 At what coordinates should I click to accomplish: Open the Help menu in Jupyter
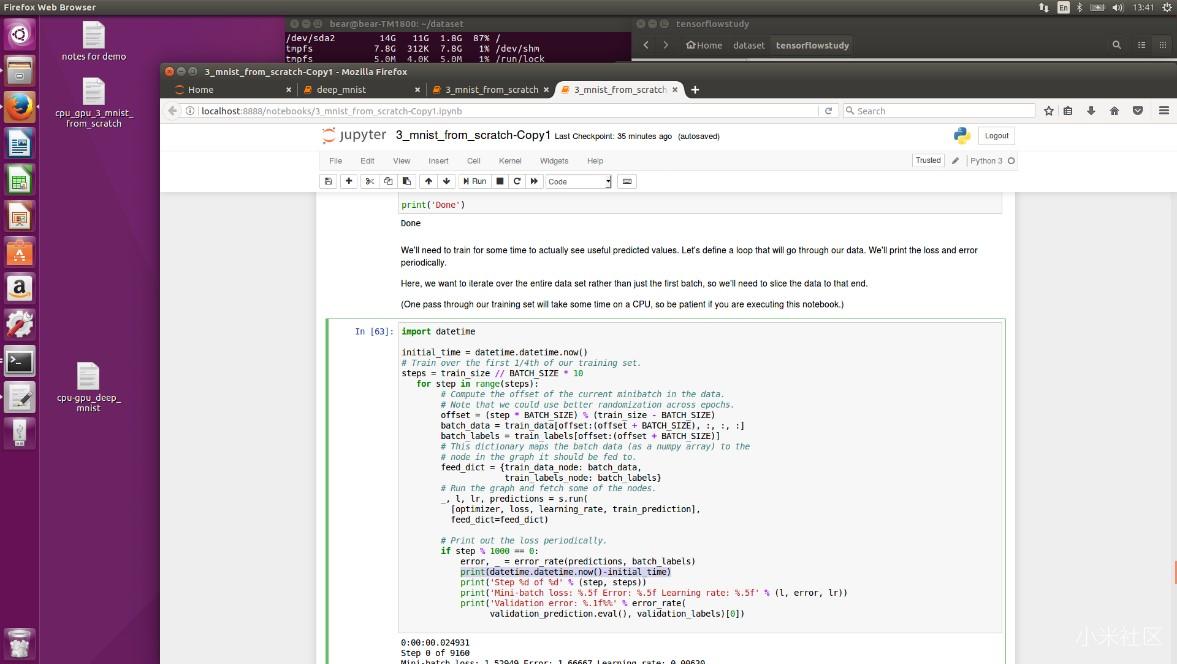(x=595, y=161)
